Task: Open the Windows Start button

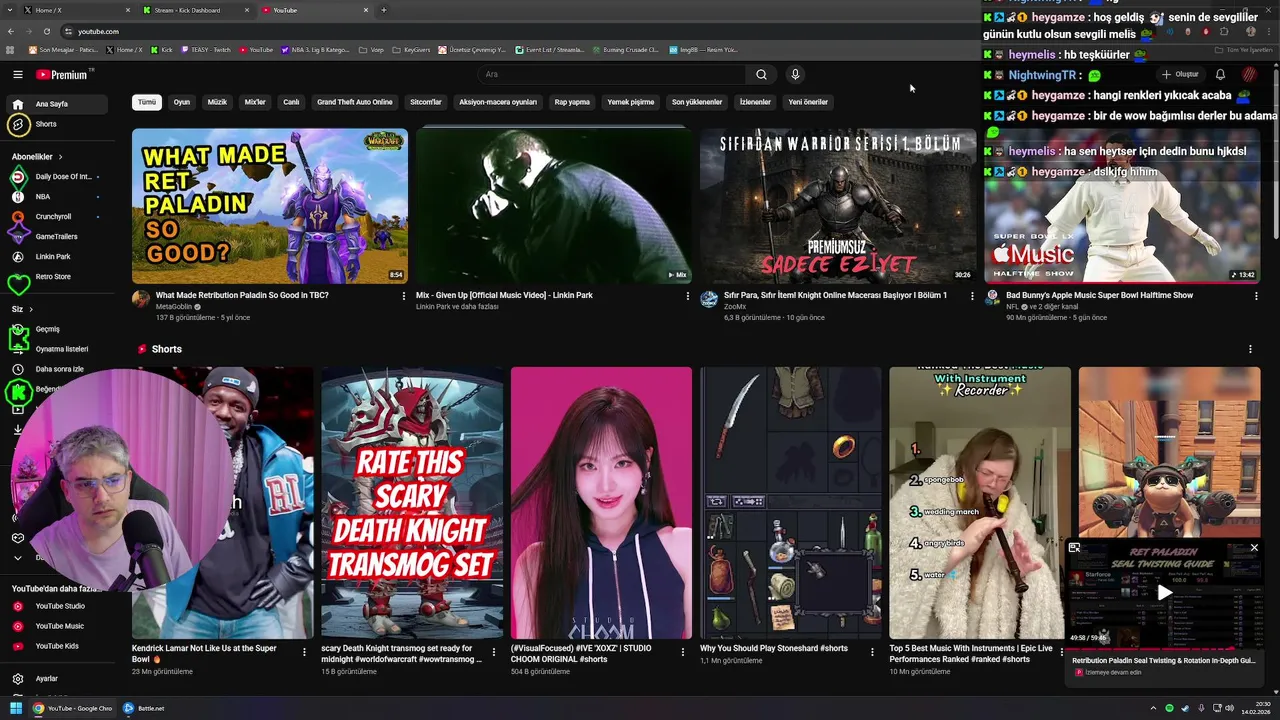Action: [x=16, y=708]
